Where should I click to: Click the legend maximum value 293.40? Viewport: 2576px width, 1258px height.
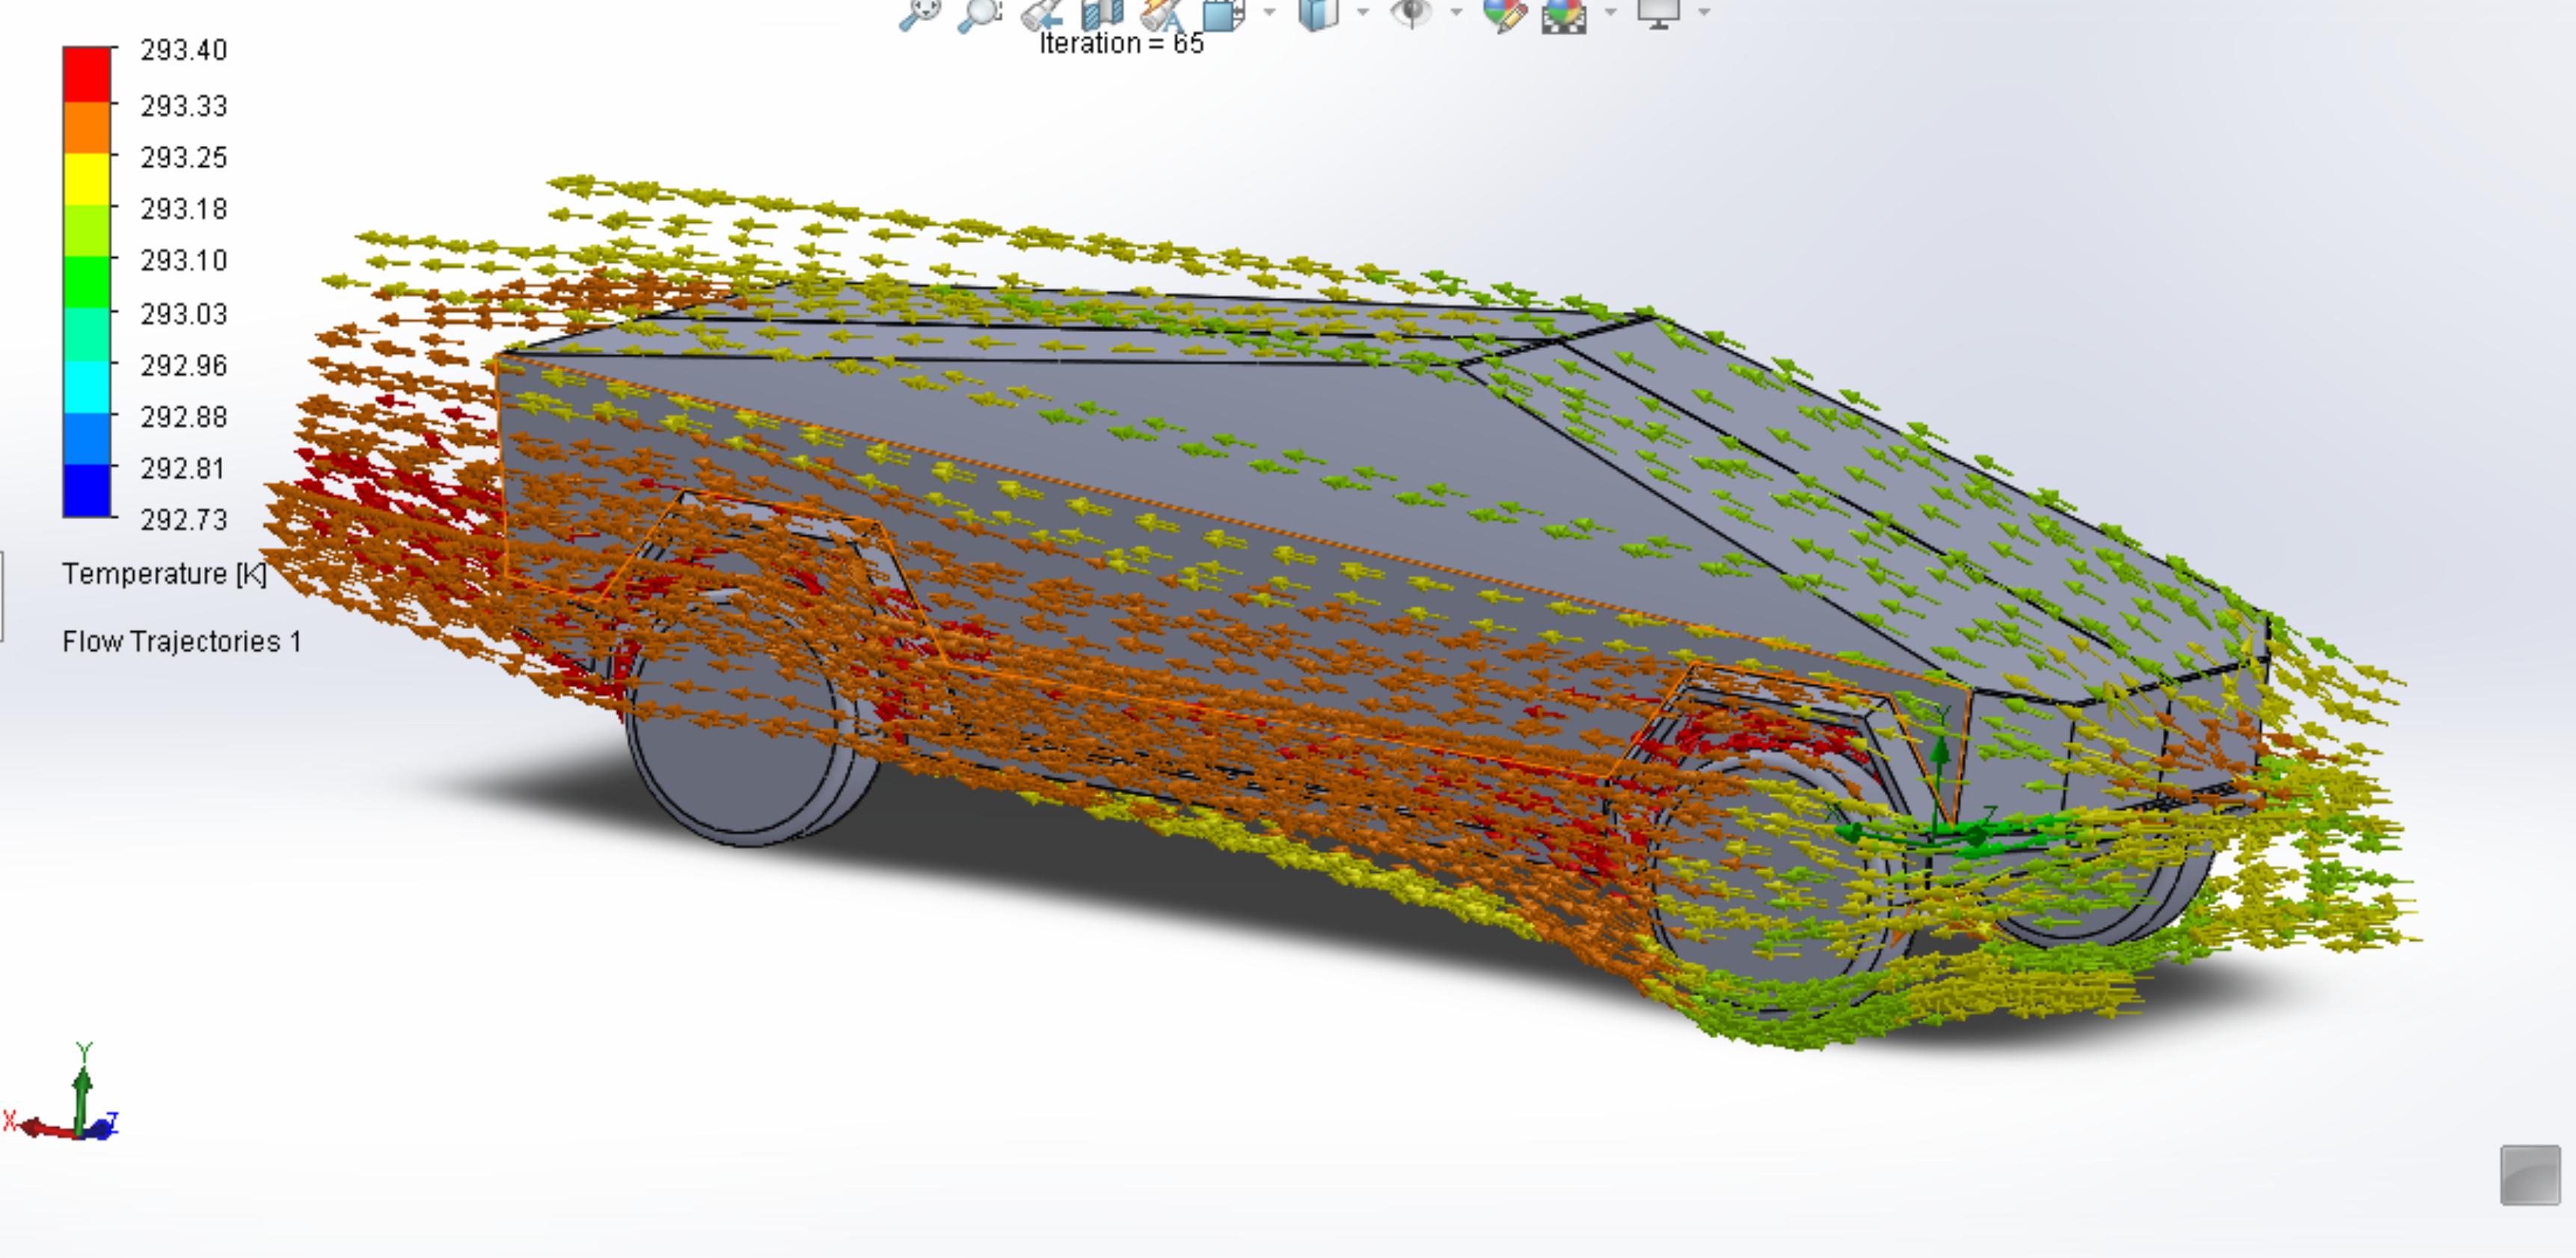184,50
